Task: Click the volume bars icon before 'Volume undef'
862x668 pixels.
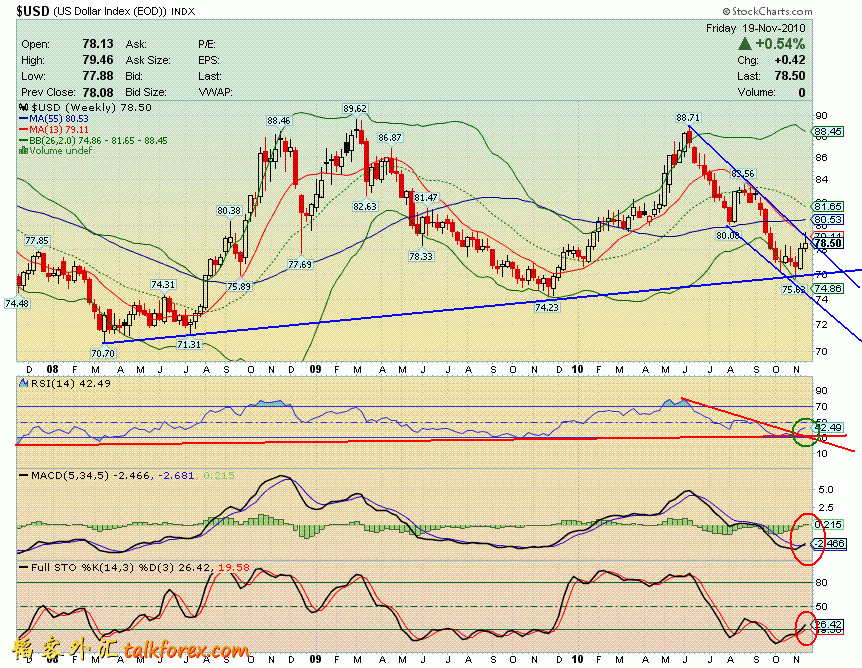Action: 24,150
